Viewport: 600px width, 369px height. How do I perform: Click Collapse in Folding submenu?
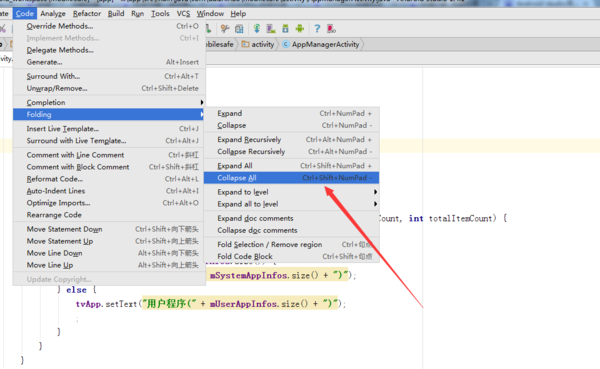(x=292, y=126)
